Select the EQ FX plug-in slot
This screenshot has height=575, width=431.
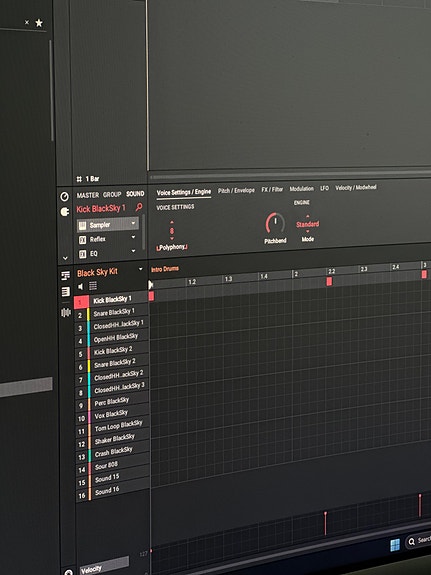click(x=107, y=253)
